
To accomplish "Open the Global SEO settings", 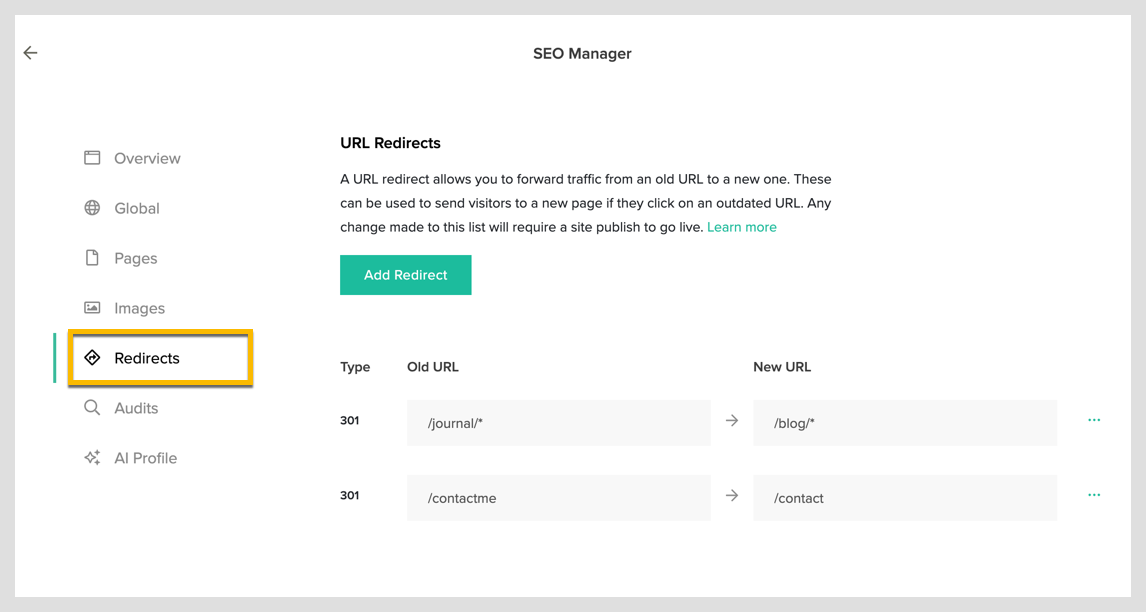I will point(137,208).
